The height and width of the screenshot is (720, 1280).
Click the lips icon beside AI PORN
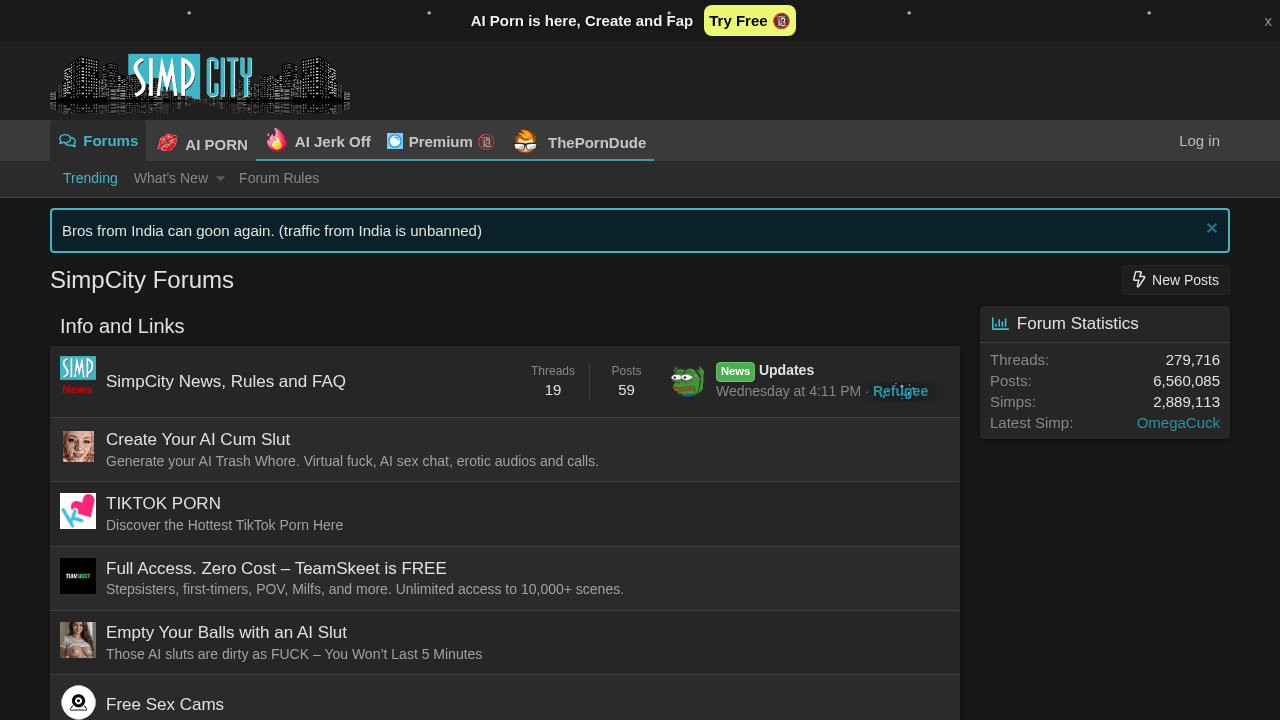pos(167,143)
